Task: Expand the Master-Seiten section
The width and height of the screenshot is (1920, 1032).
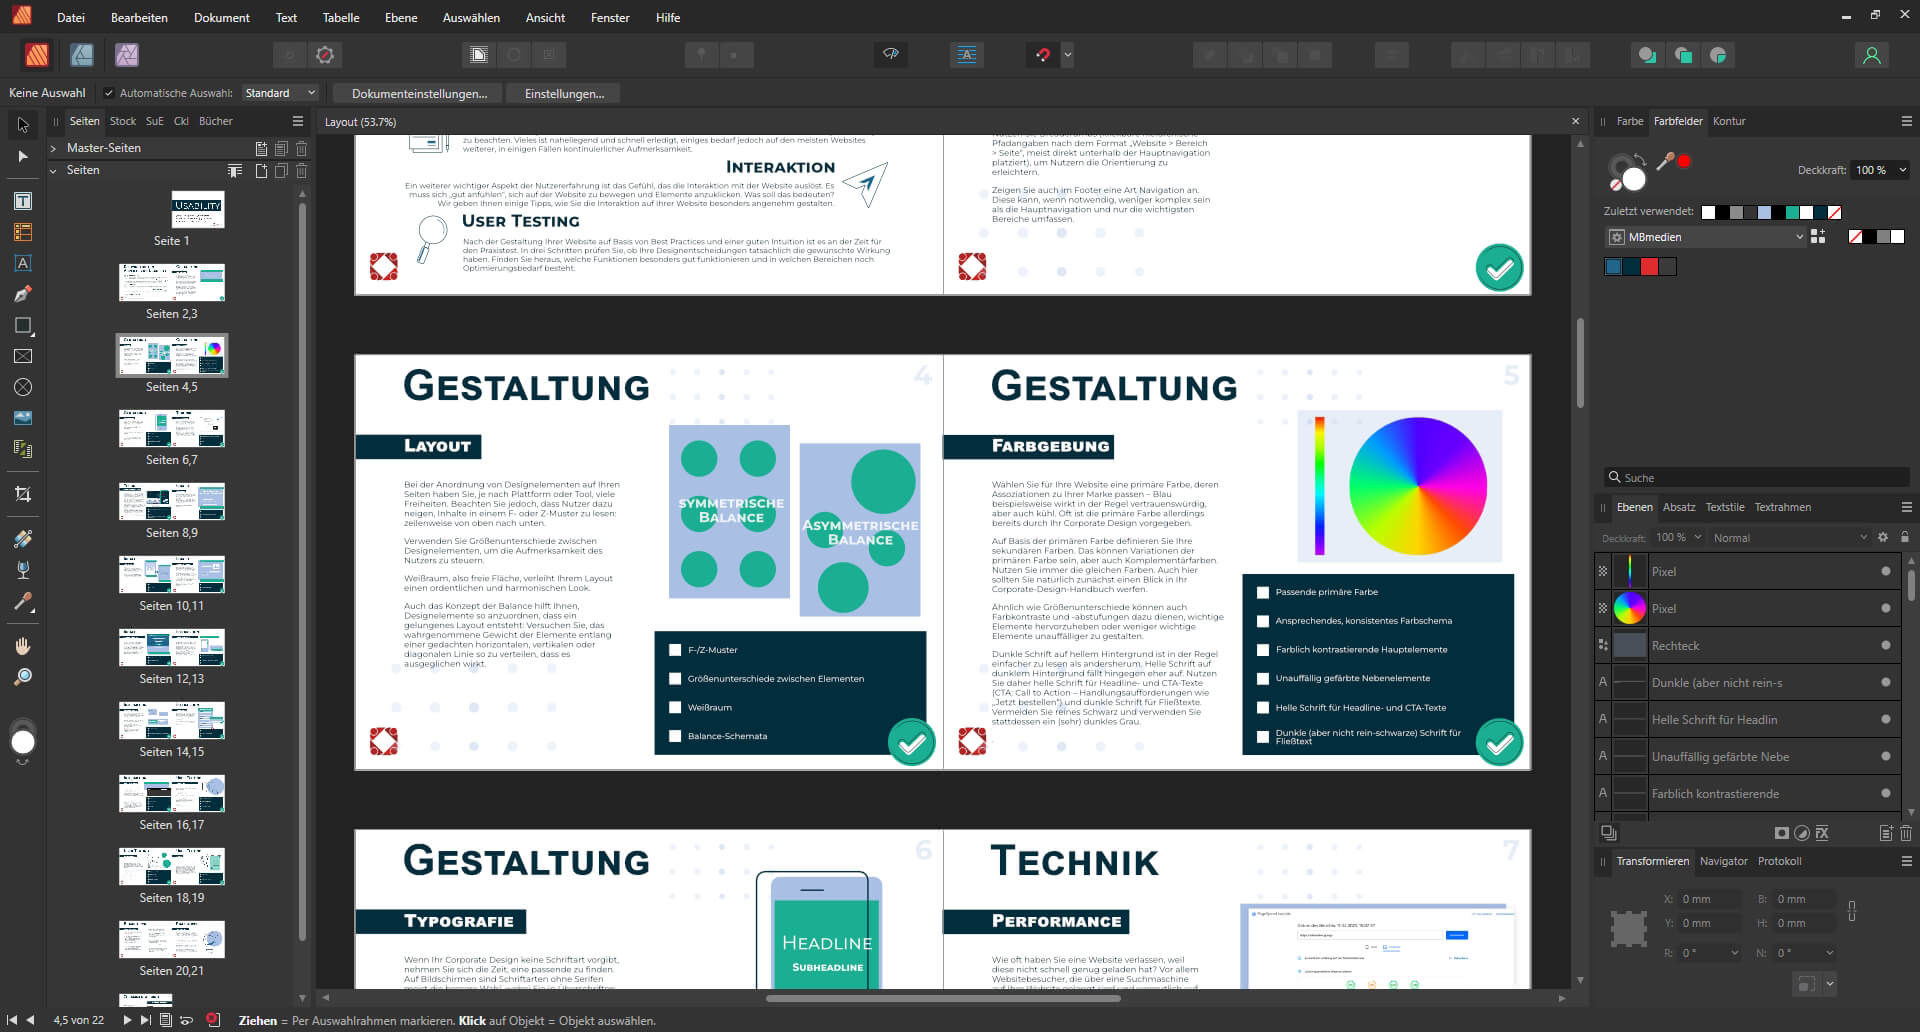Action: [53, 148]
